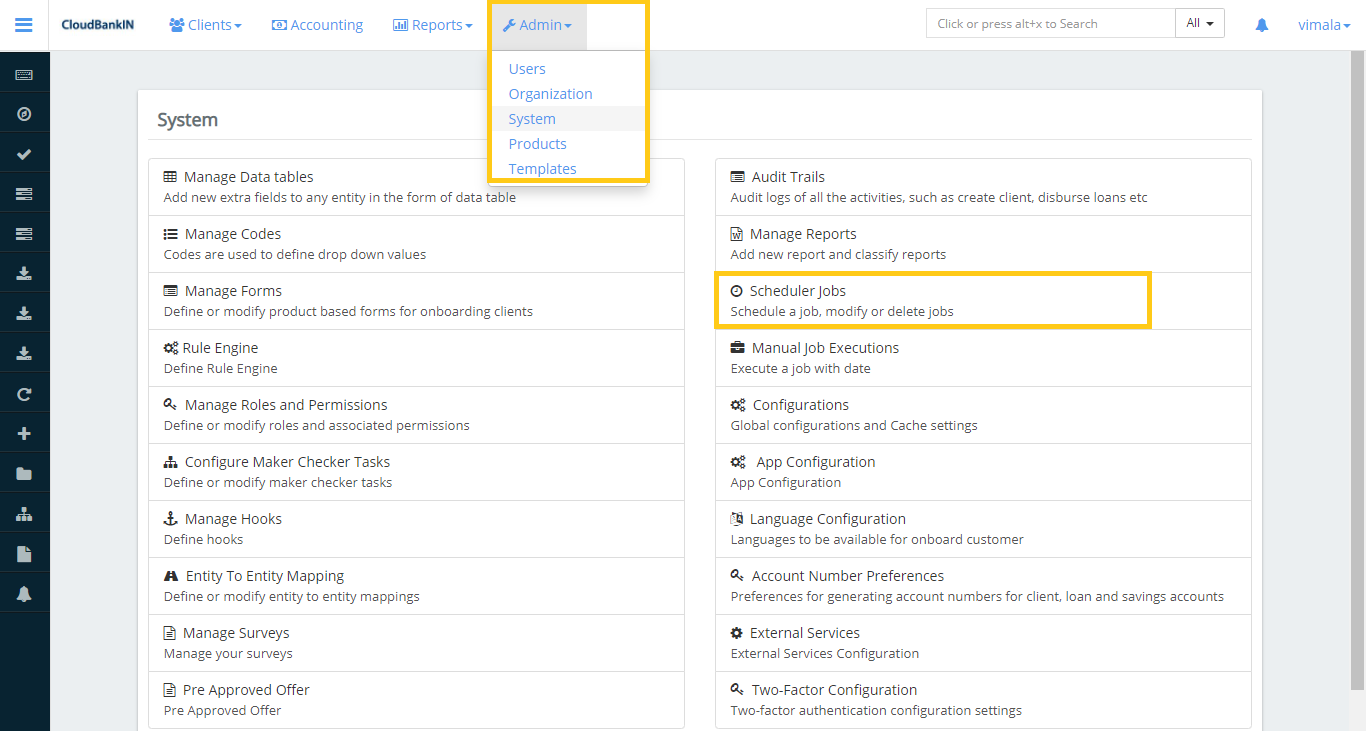This screenshot has width=1366, height=731.
Task: Open the Clients dropdown menu
Action: coord(205,25)
